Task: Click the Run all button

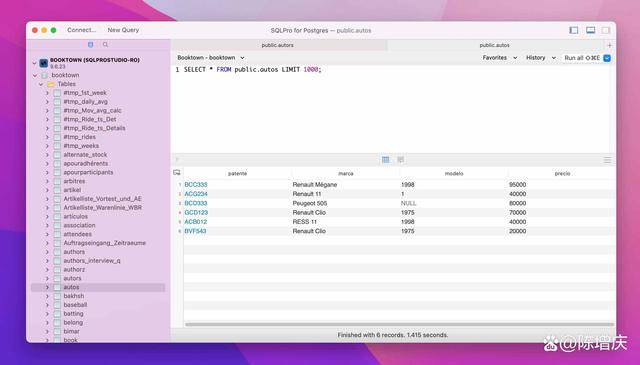Action: (582, 58)
